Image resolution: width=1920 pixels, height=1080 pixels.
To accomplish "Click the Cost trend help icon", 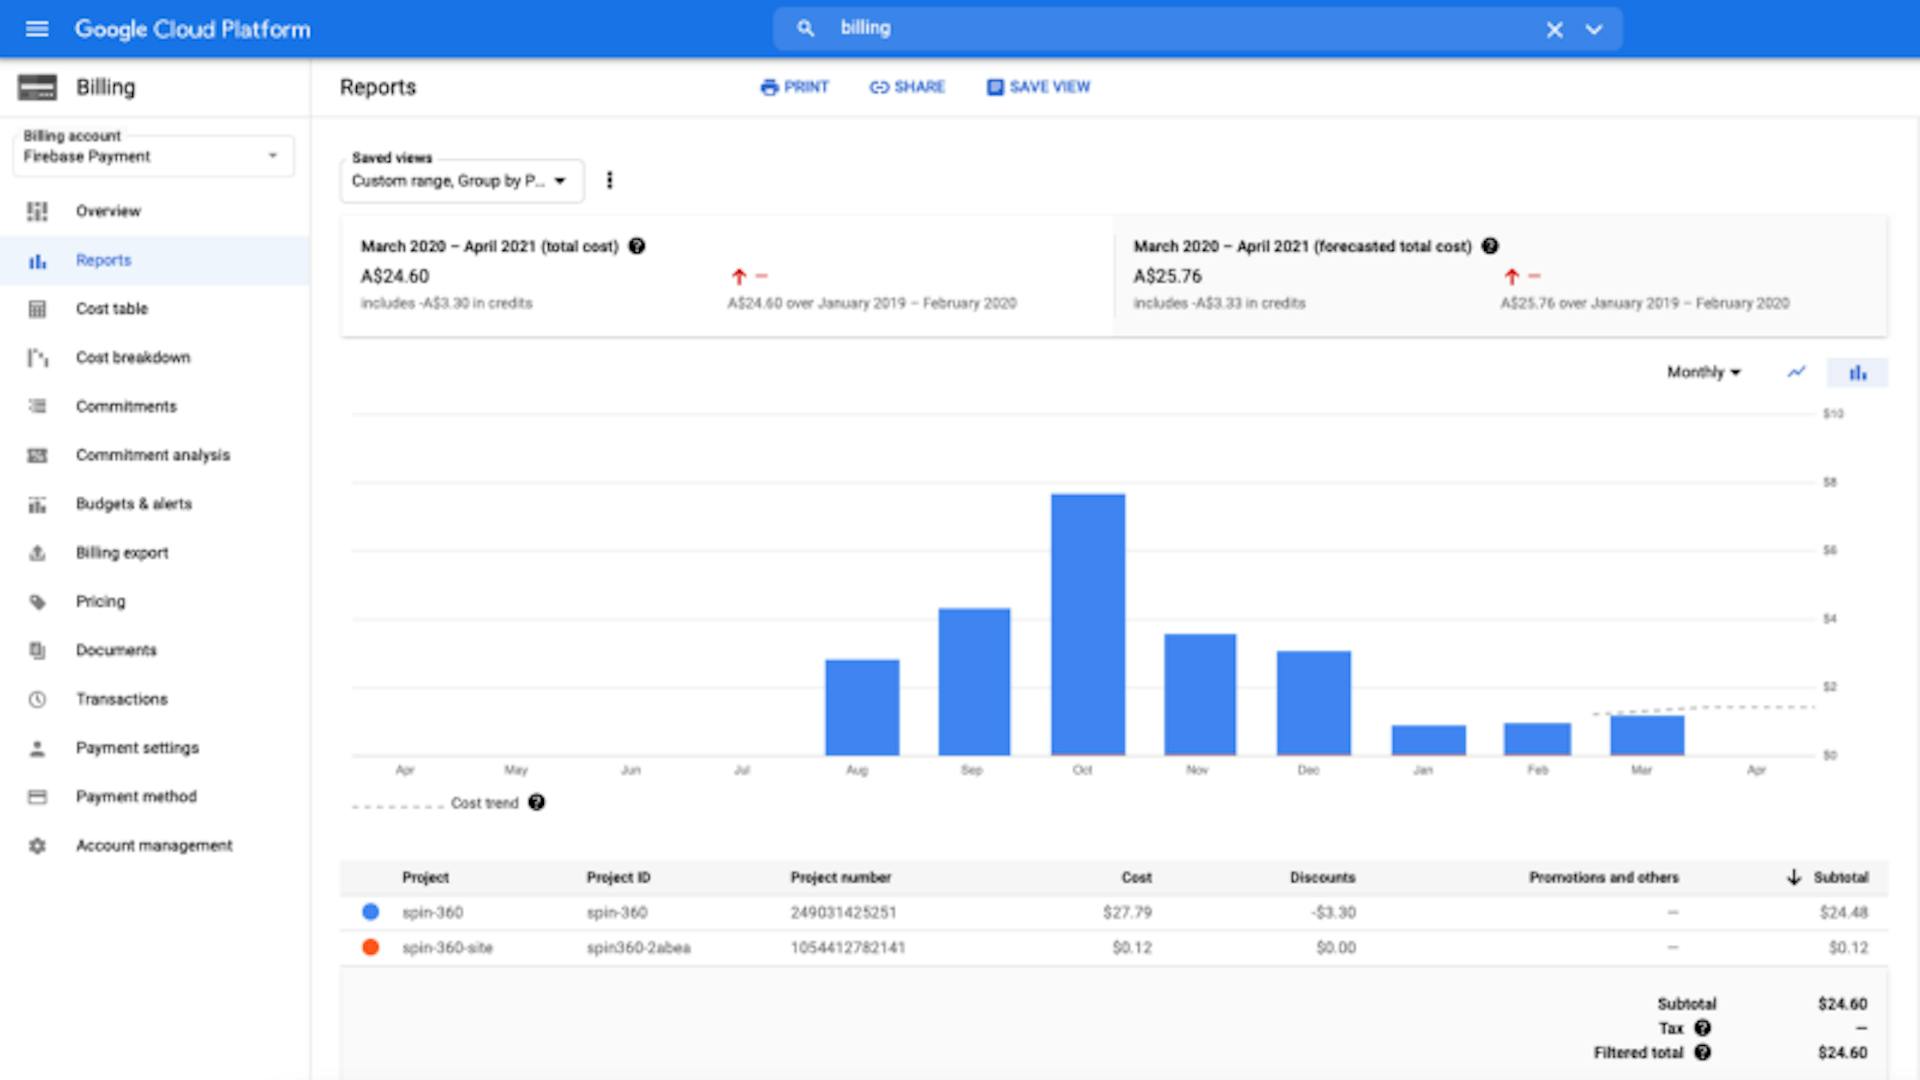I will pyautogui.click(x=537, y=802).
